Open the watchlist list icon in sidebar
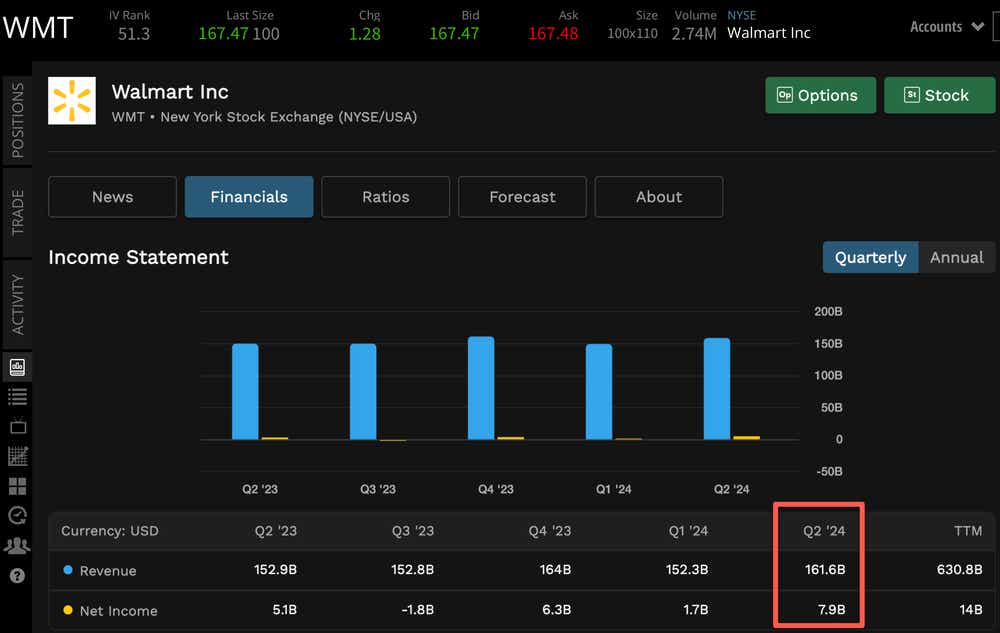1000x633 pixels. (x=17, y=397)
